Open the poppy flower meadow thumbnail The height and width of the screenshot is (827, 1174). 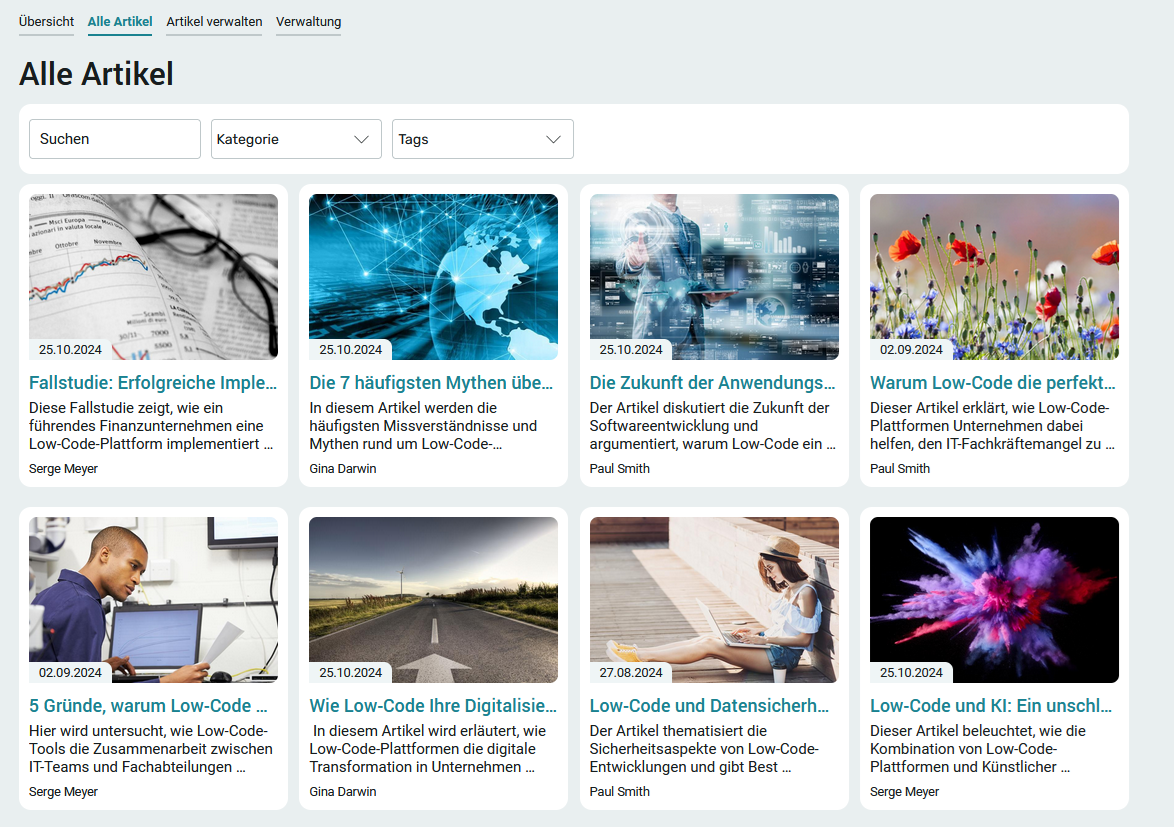coord(994,277)
